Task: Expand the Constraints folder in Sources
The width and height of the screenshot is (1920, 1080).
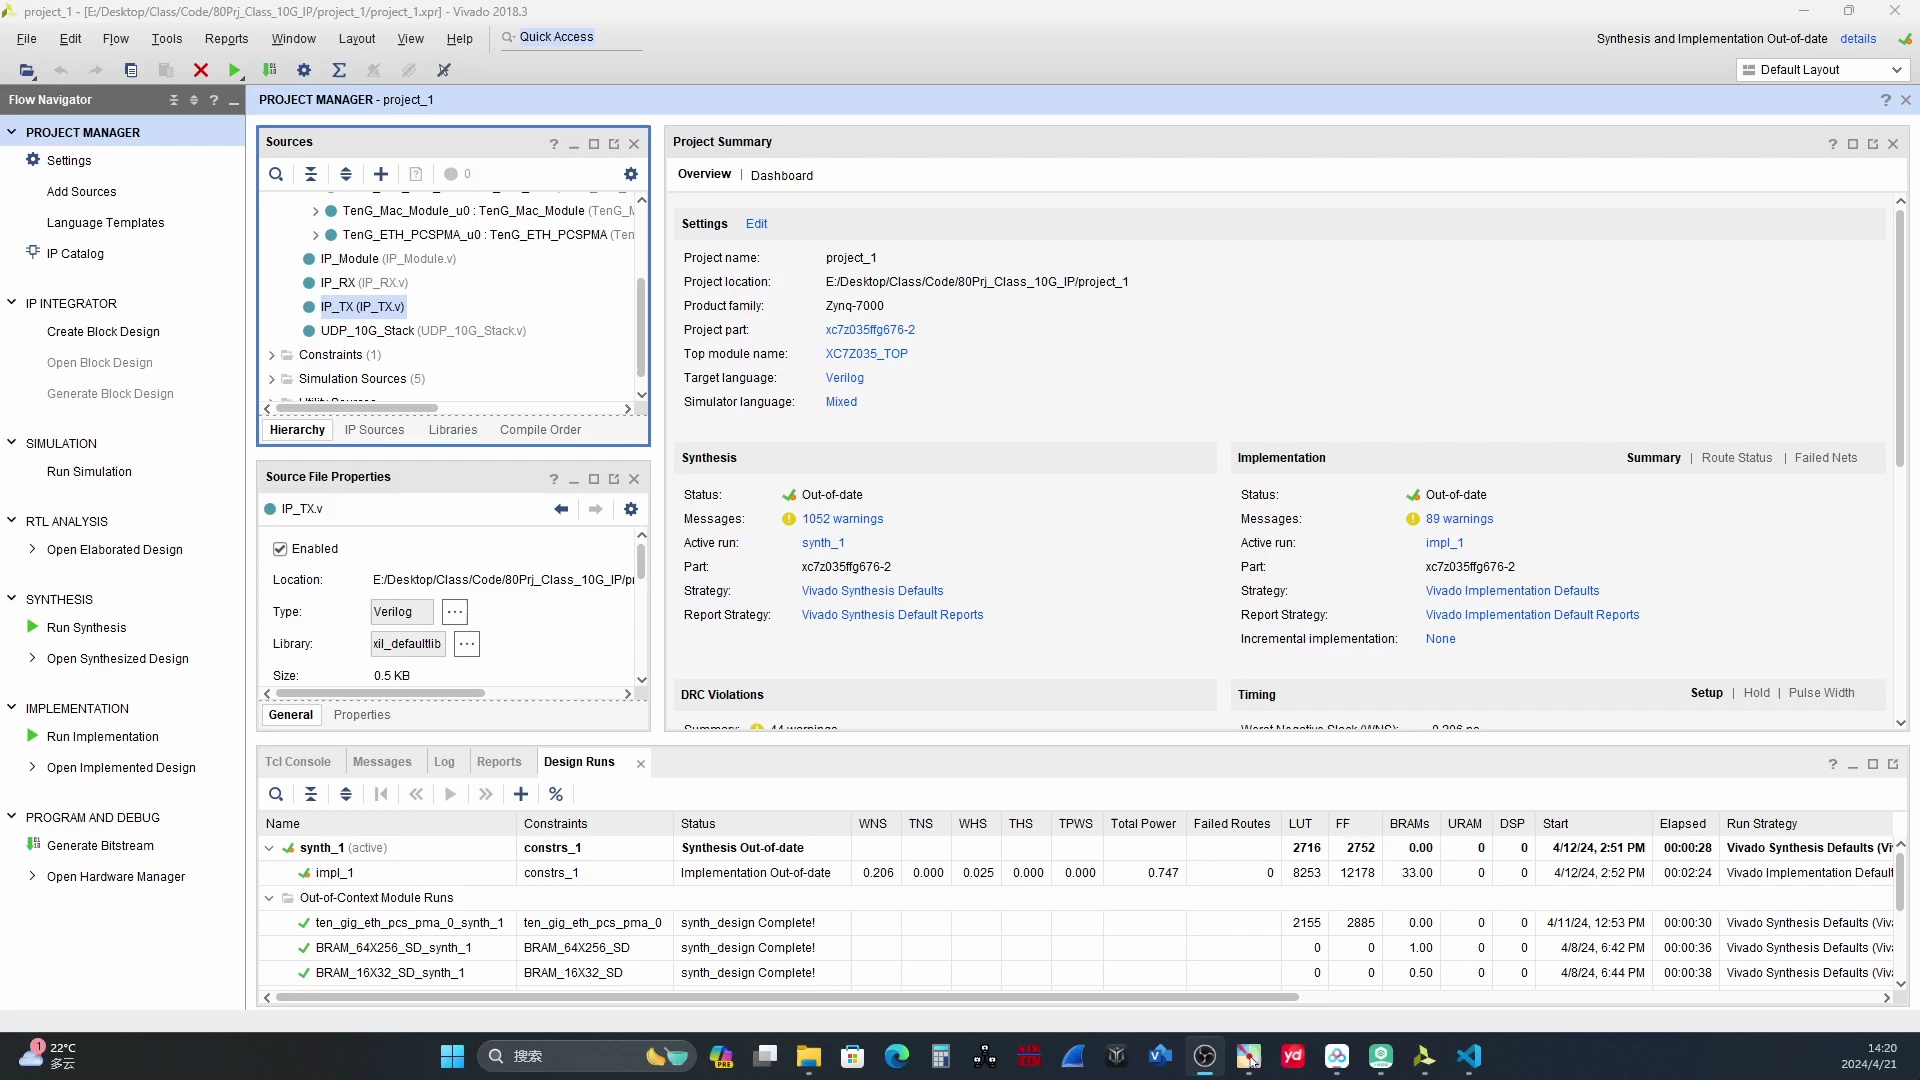Action: 272,355
